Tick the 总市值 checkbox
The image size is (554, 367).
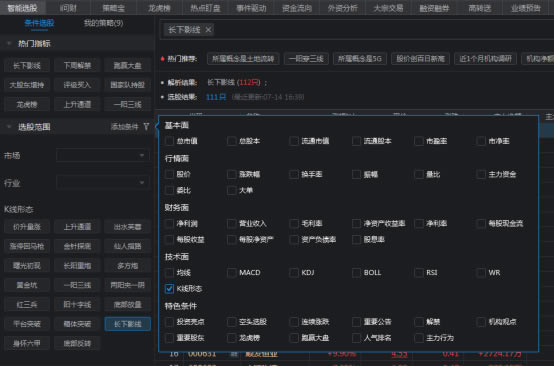point(169,141)
